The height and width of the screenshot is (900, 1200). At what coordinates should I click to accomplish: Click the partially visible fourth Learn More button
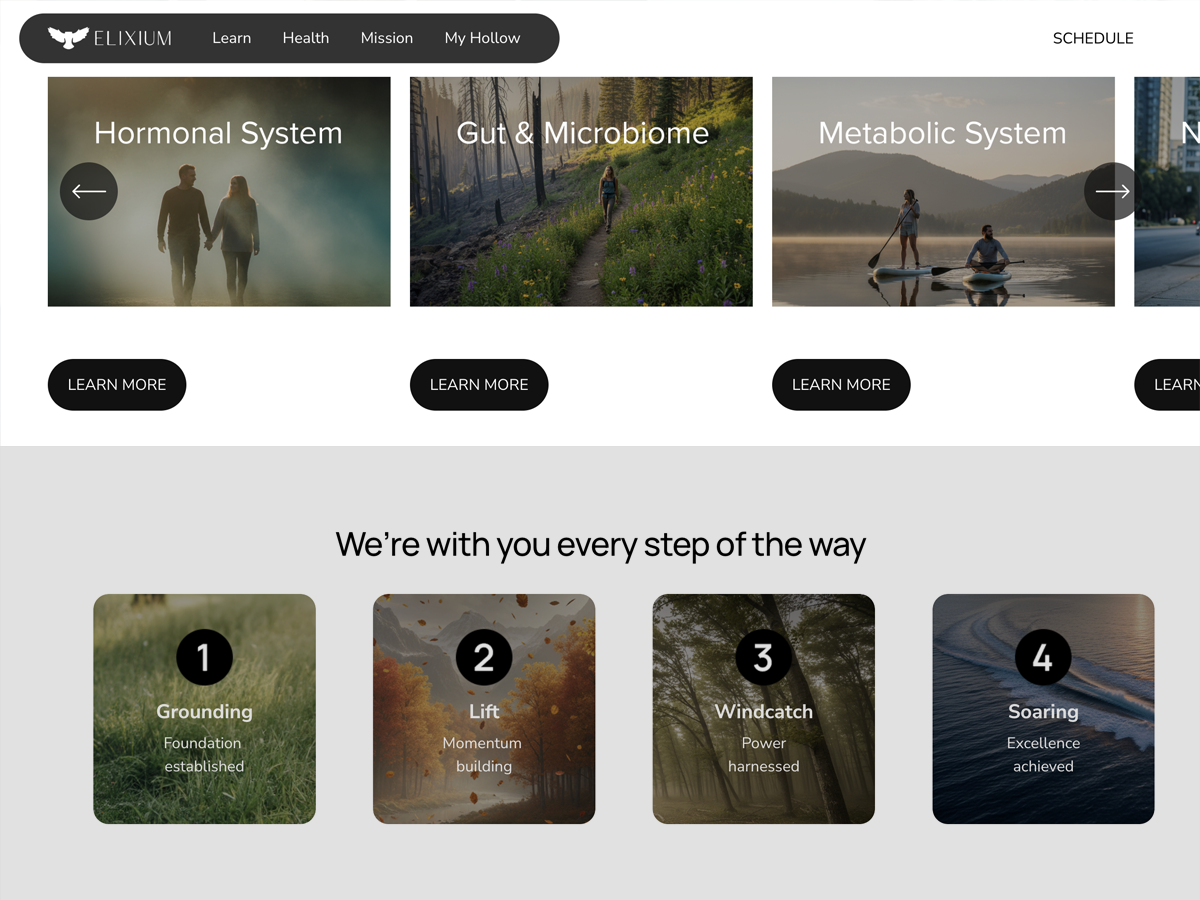pyautogui.click(x=1168, y=384)
